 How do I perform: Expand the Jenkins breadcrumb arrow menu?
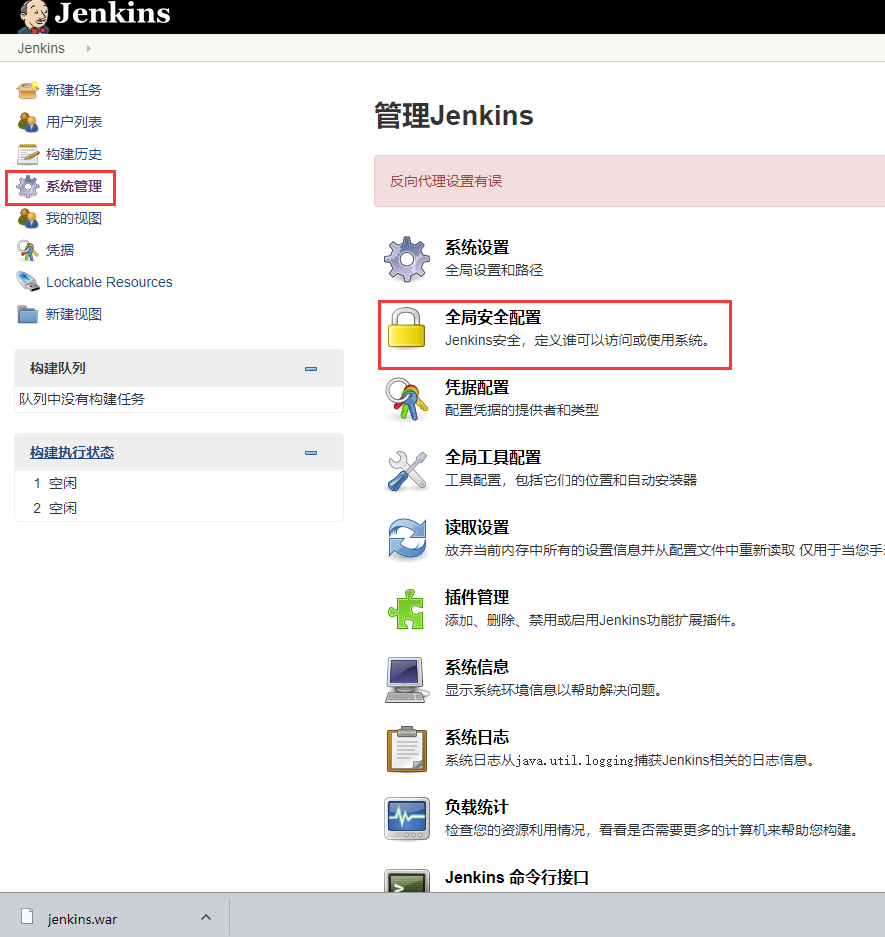88,48
